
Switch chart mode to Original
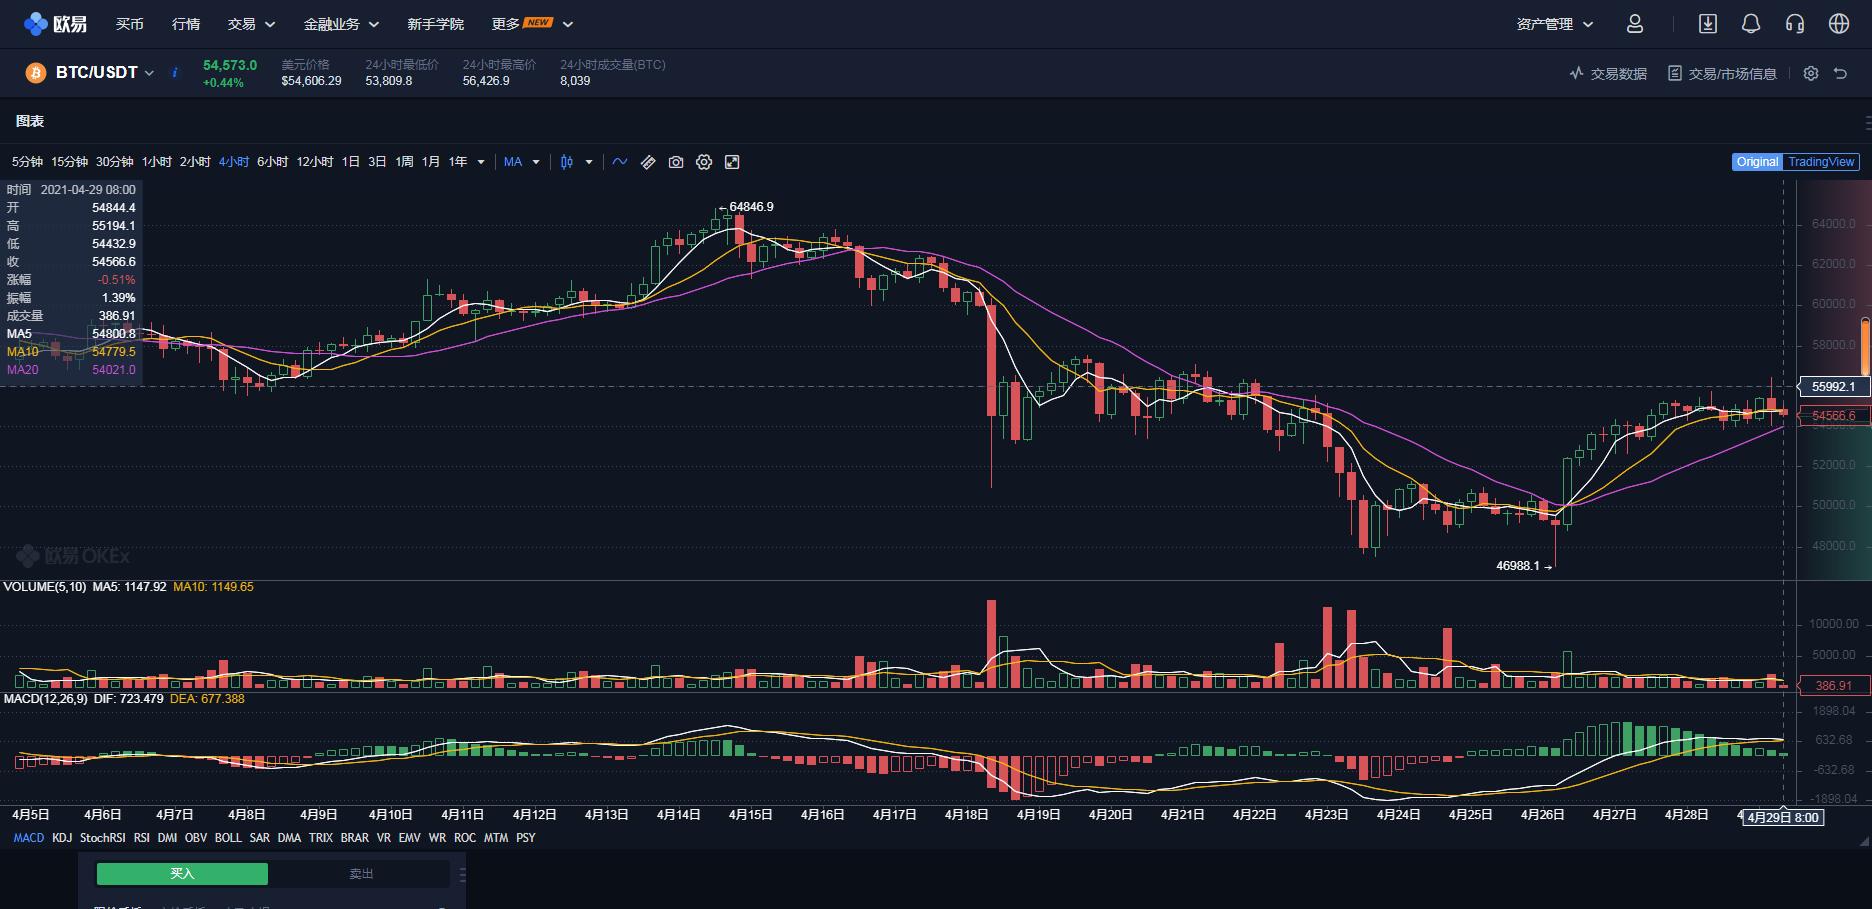[x=1757, y=162]
